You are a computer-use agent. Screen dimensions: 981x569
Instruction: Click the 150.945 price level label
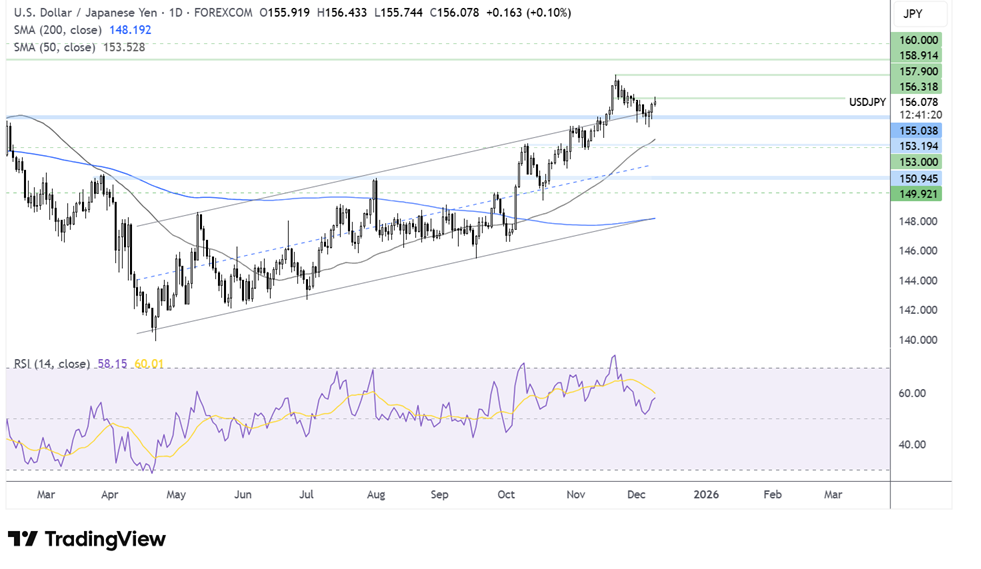tap(918, 178)
